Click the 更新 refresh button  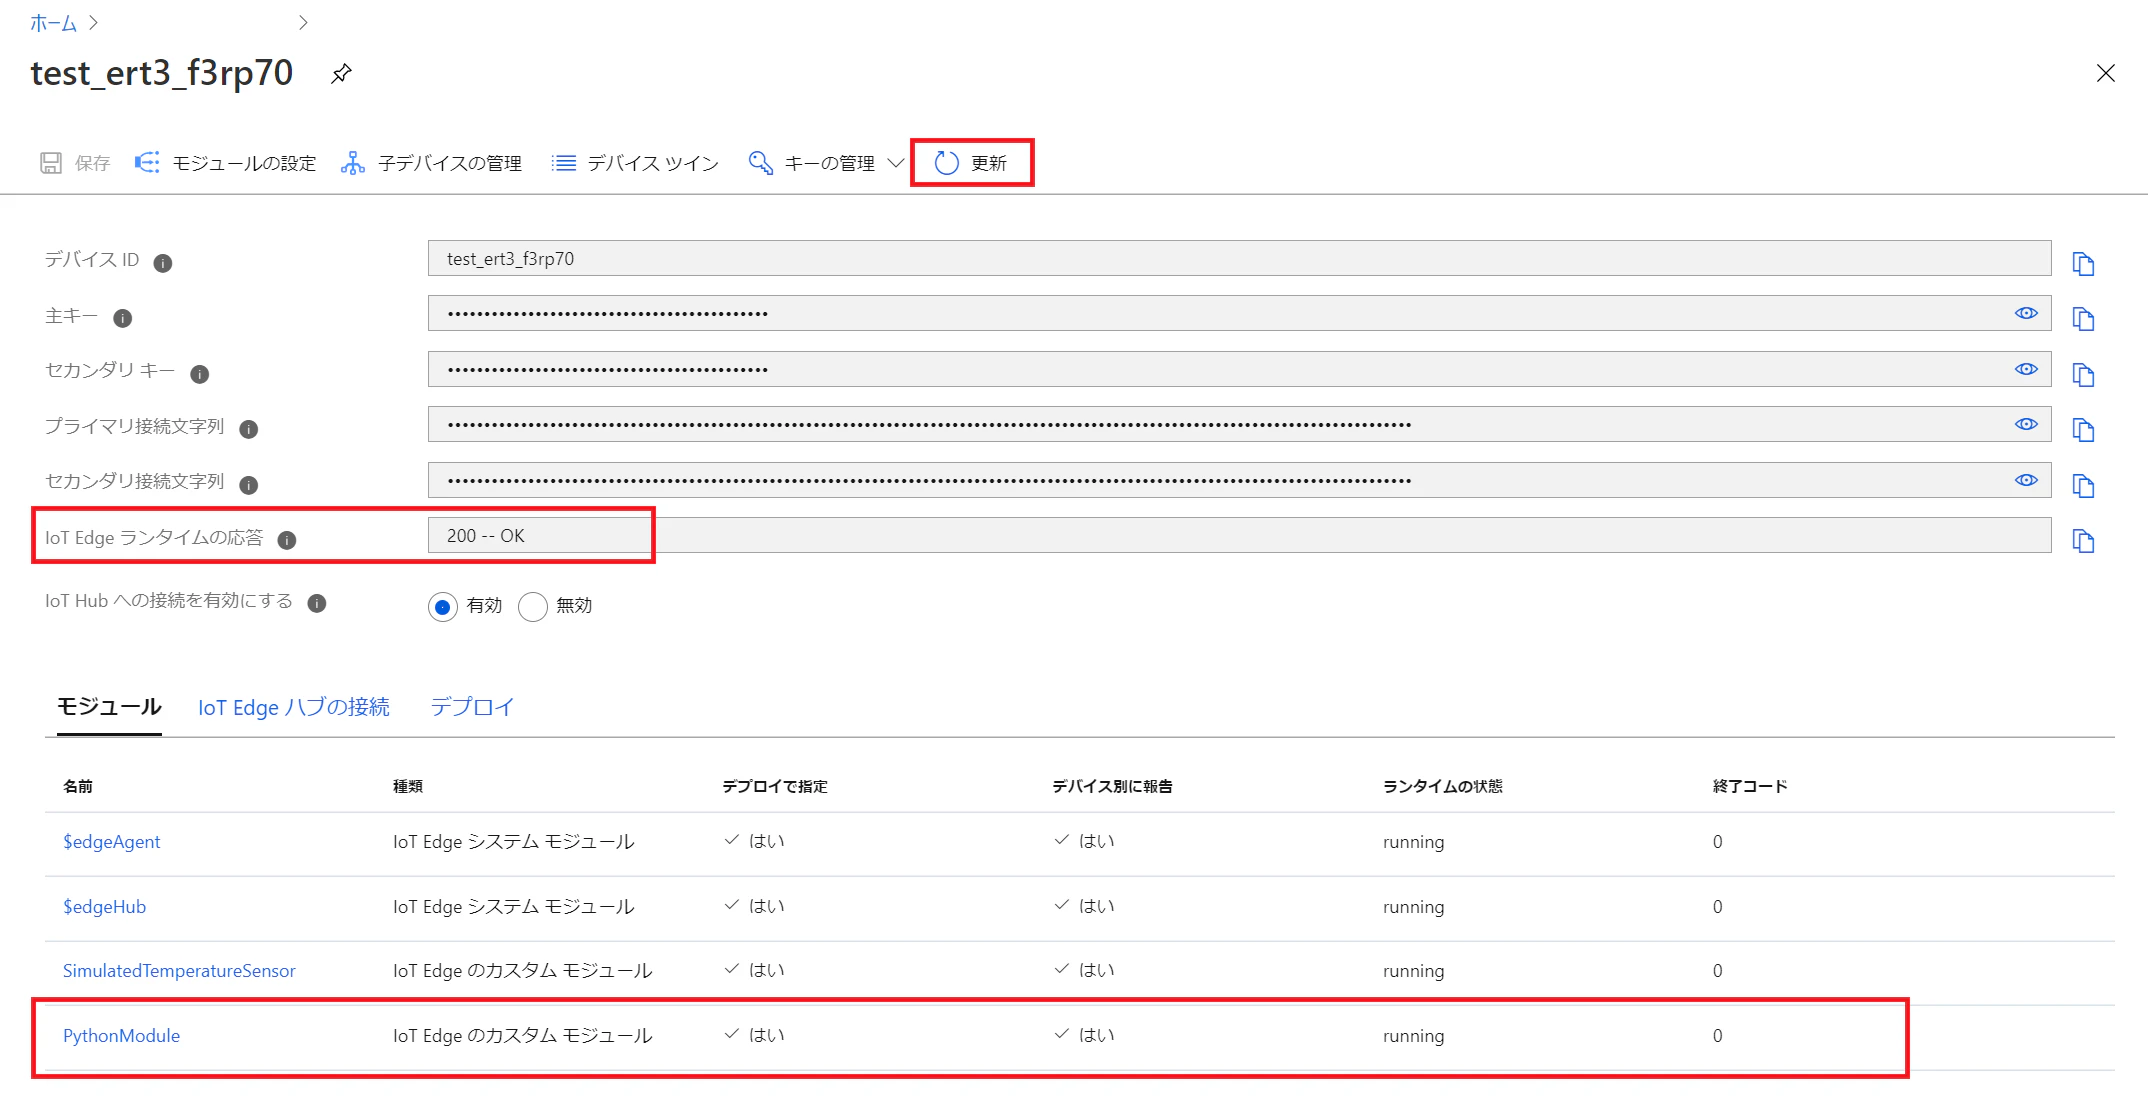pyautogui.click(x=971, y=163)
